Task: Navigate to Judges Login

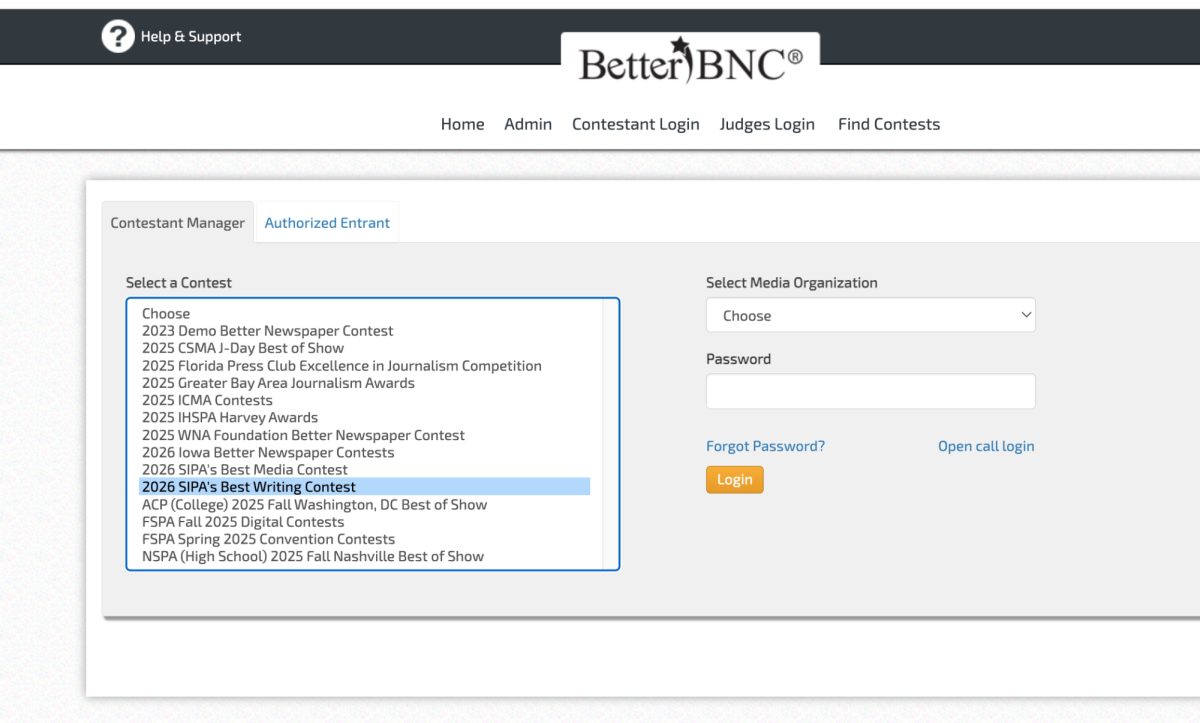Action: pos(767,124)
